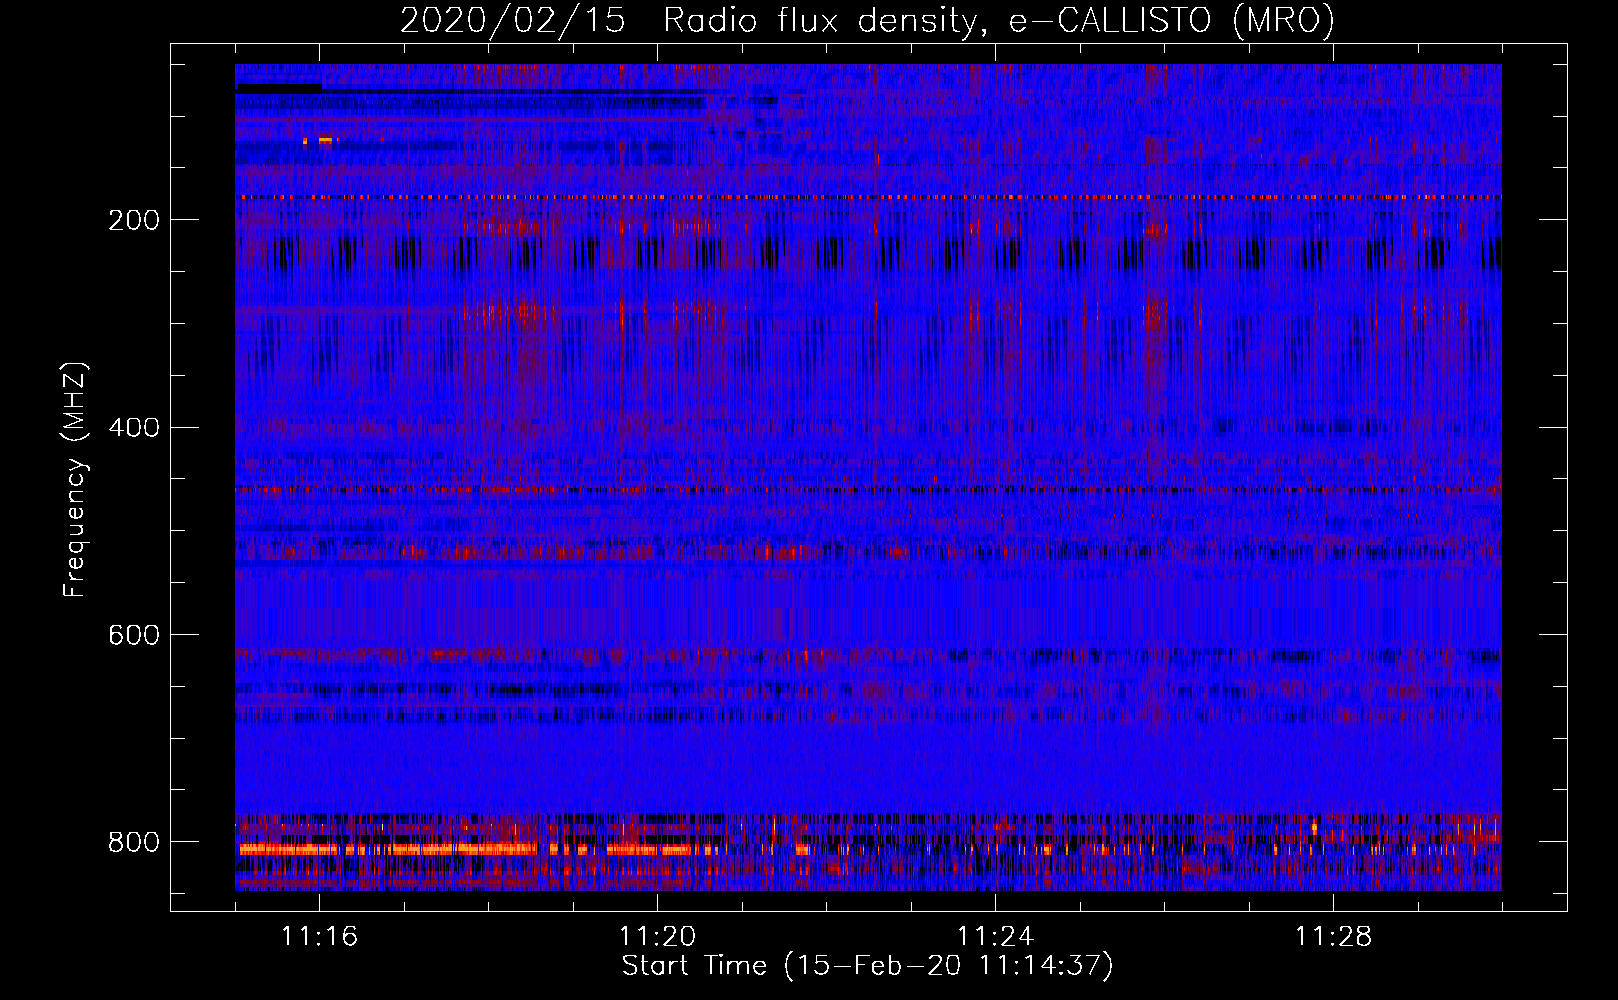Click the '11:20' time axis label
Image resolution: width=1618 pixels, height=1000 pixels.
click(657, 937)
